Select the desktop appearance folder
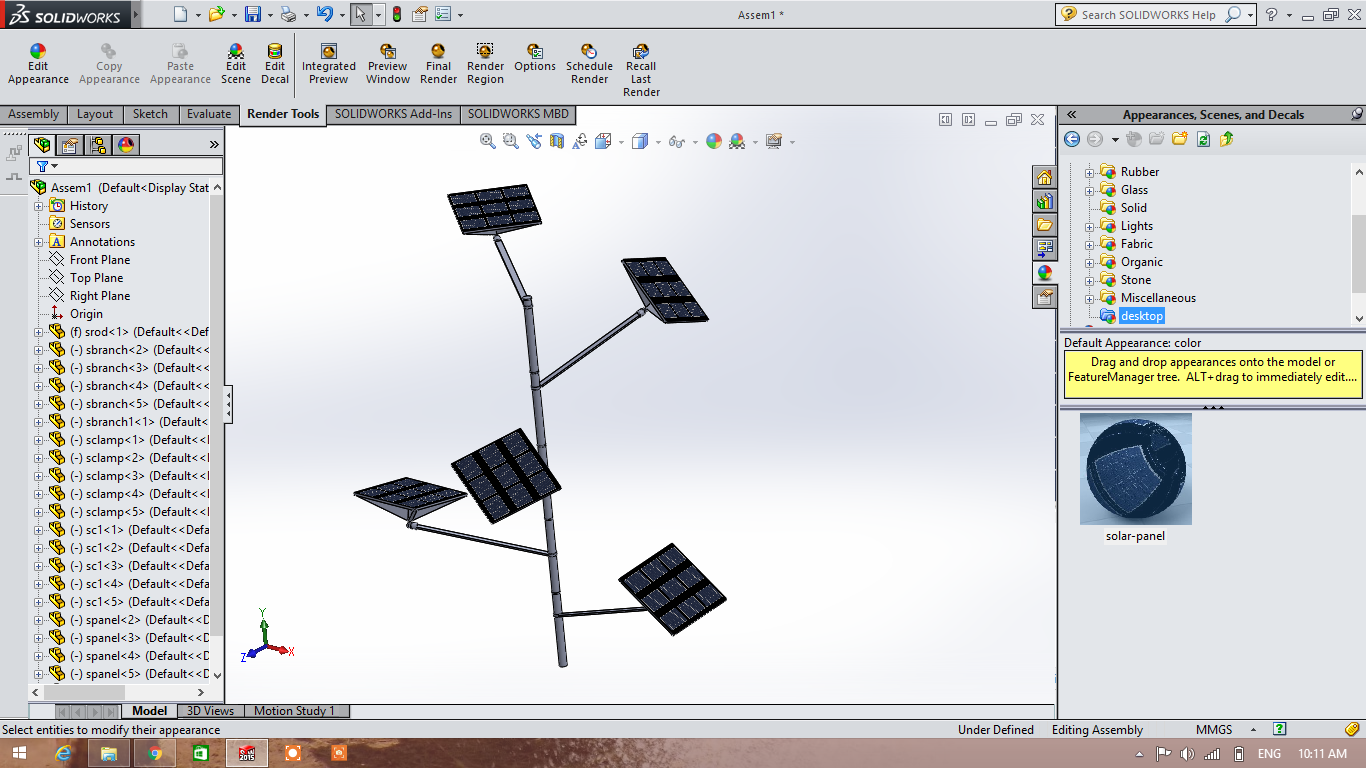The image size is (1366, 768). point(1141,316)
